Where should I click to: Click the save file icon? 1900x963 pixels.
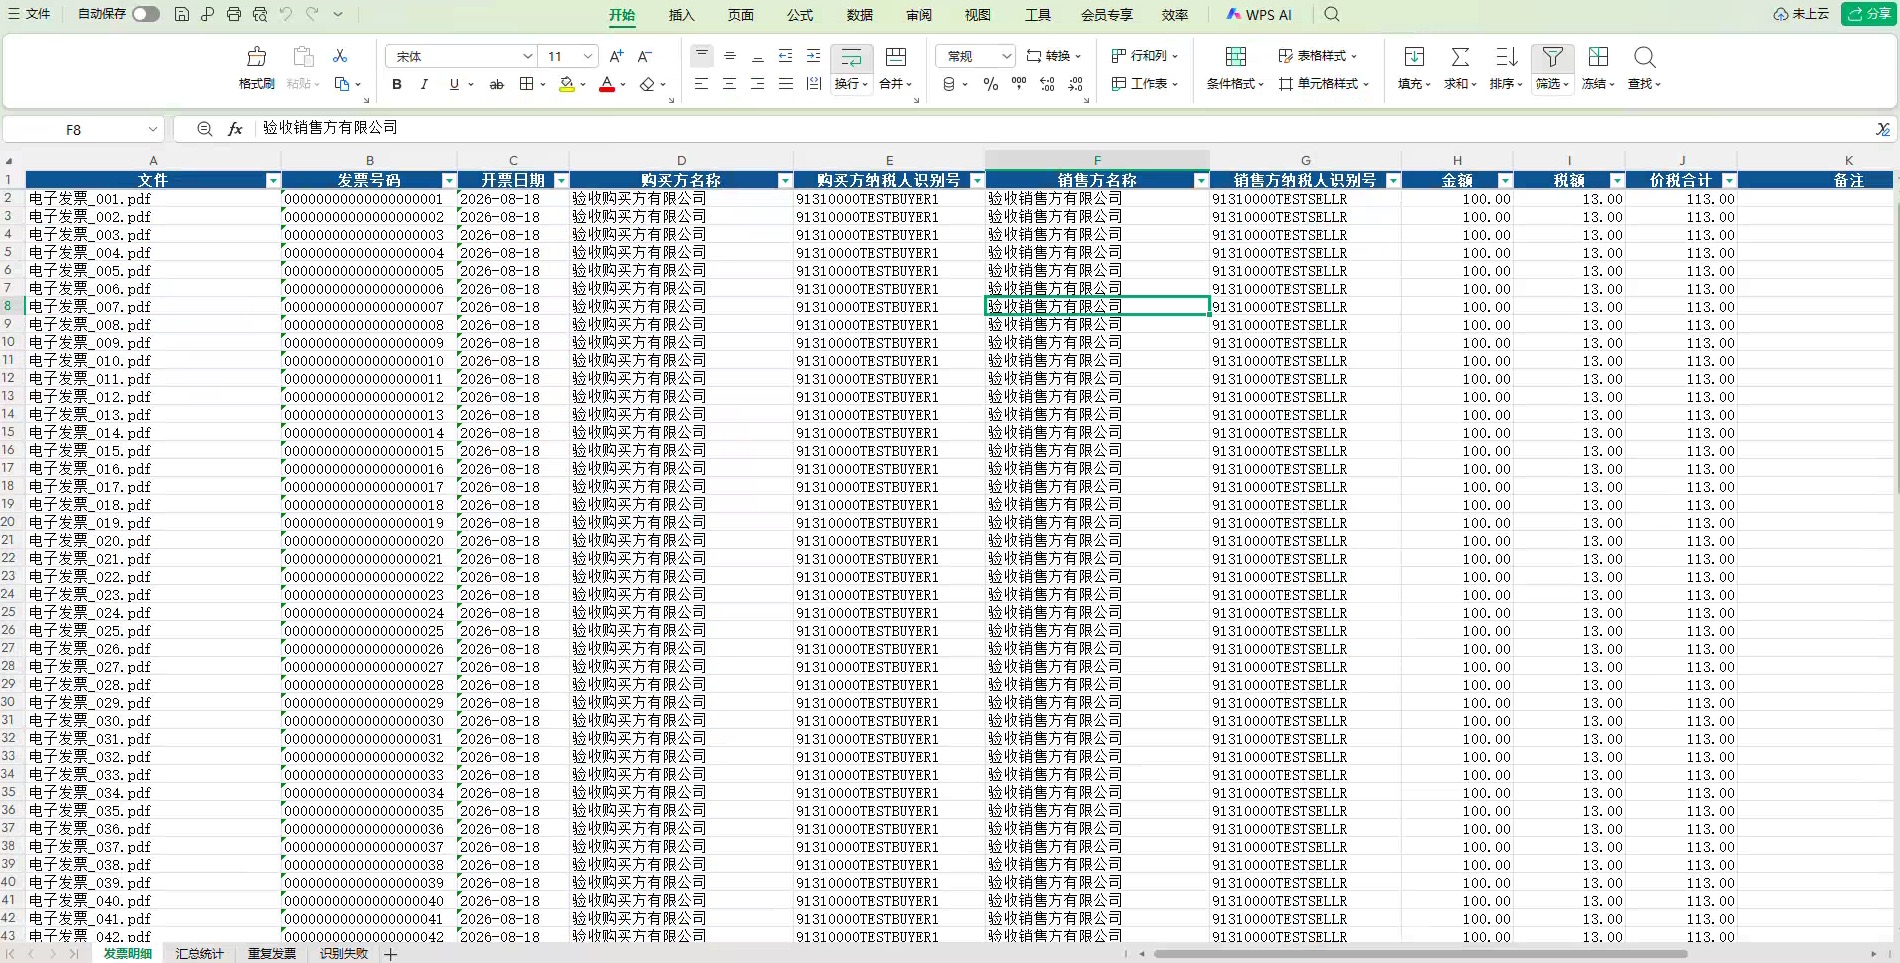click(181, 14)
